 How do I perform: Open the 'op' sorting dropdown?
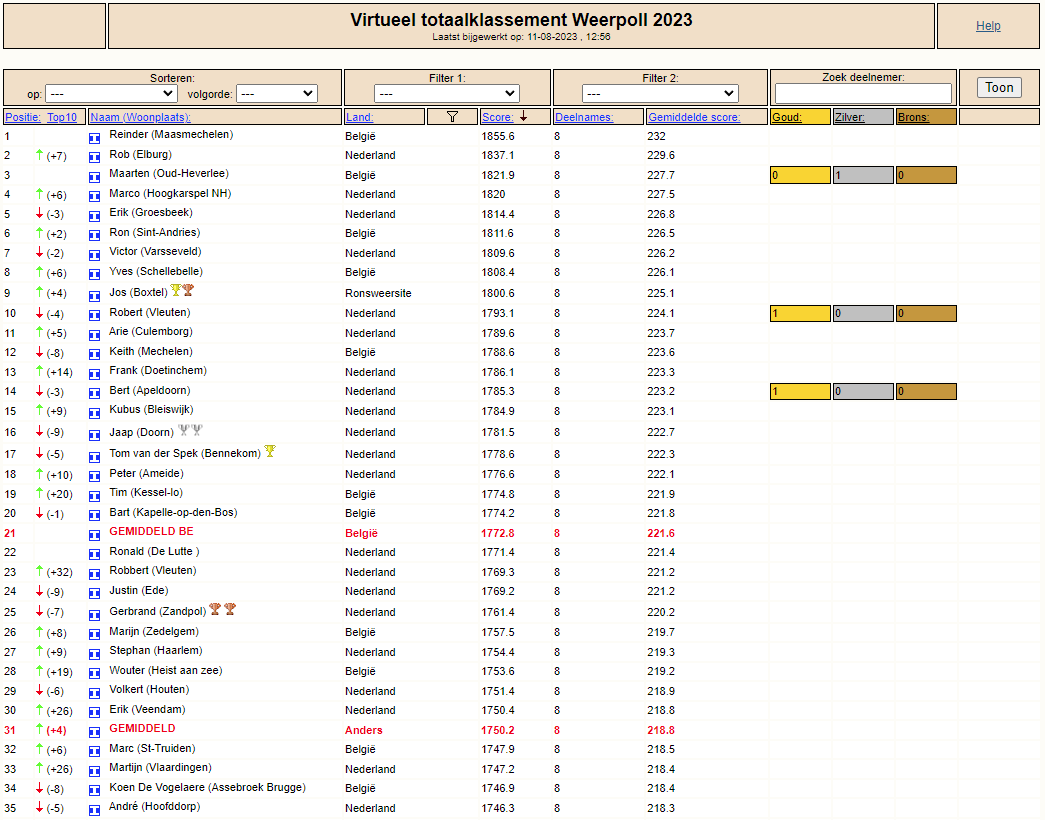[x=97, y=94]
